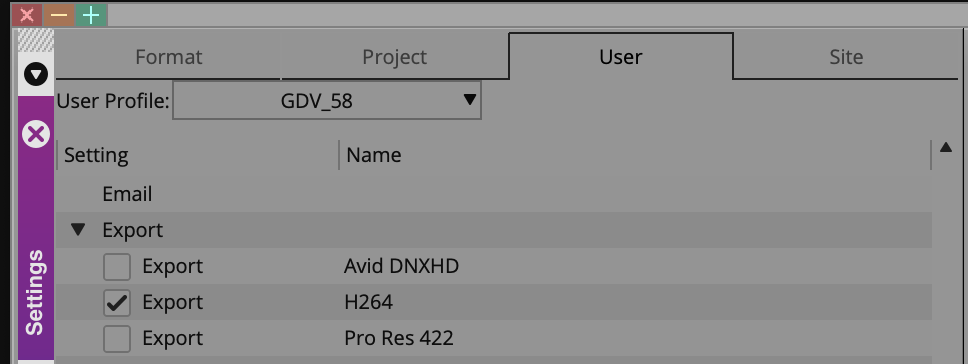The image size is (968, 364).
Task: Click the green plus window icon
Action: coord(91,15)
